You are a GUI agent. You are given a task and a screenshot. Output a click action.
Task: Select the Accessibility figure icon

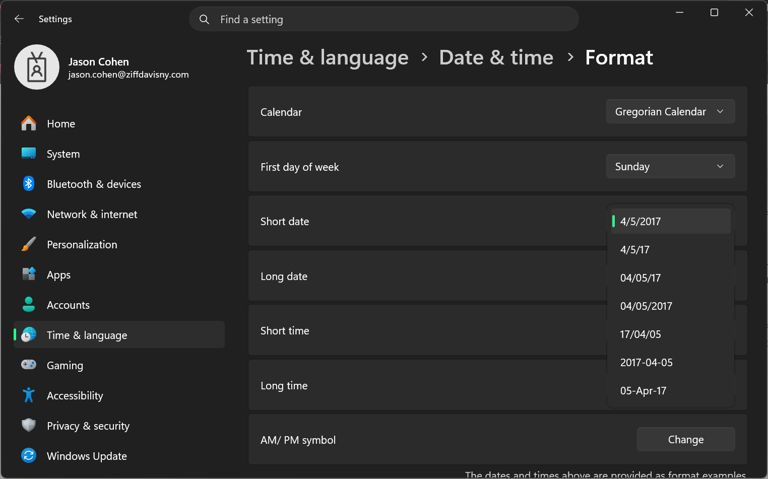(x=28, y=395)
